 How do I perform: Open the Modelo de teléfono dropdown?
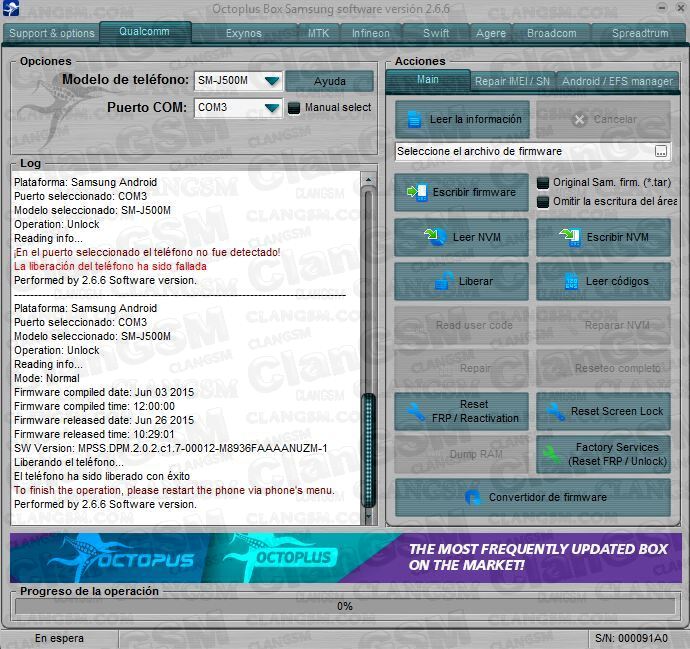pyautogui.click(x=272, y=81)
